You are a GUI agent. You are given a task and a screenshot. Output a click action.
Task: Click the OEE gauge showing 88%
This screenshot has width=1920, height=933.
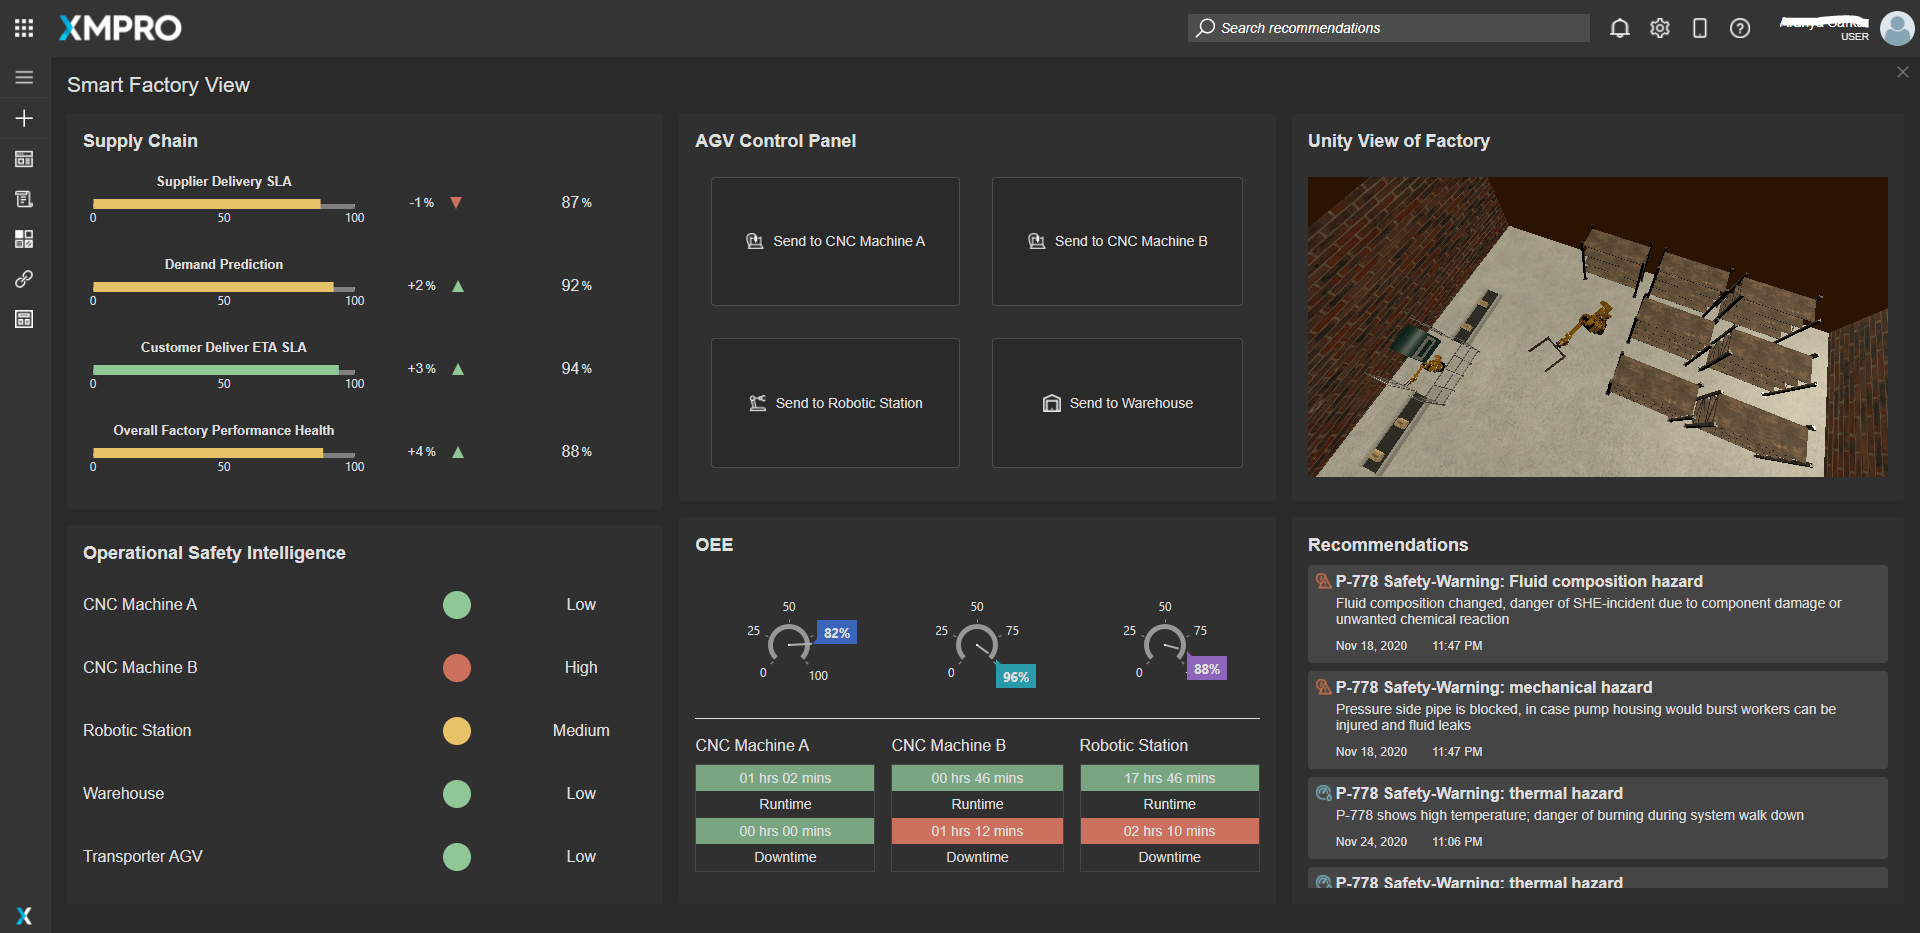1166,642
